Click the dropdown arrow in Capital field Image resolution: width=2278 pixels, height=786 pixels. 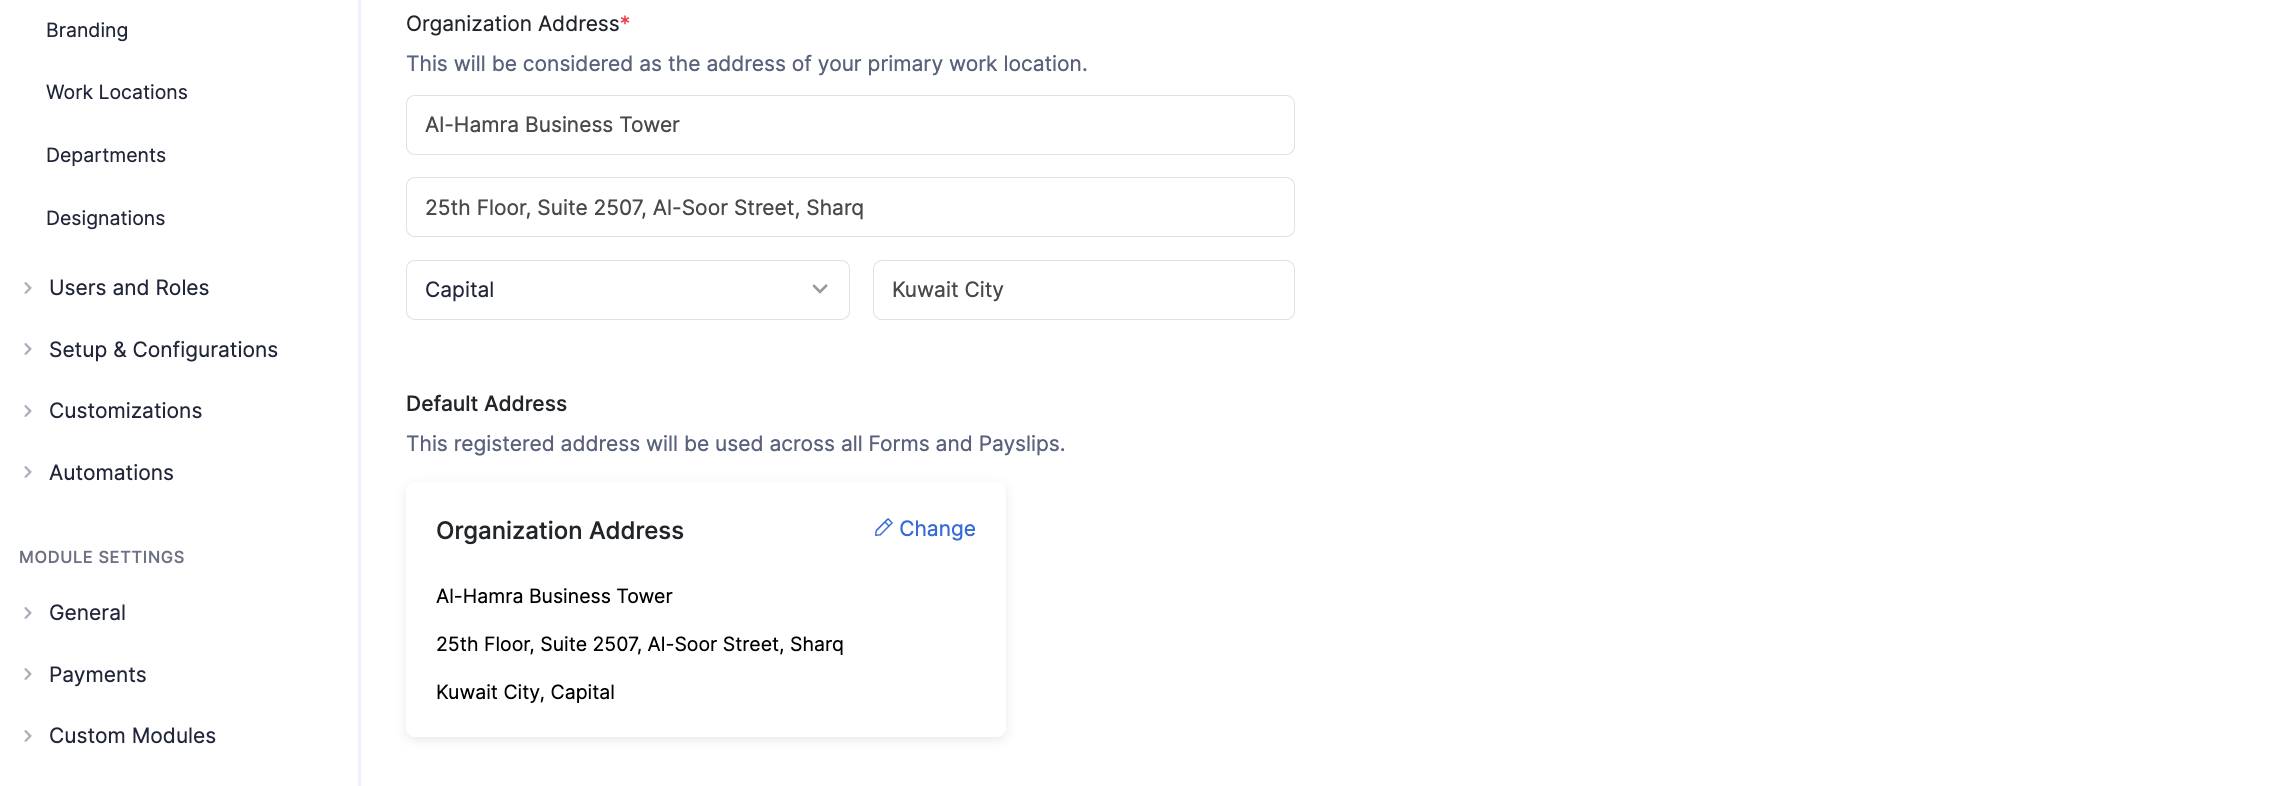[820, 290]
